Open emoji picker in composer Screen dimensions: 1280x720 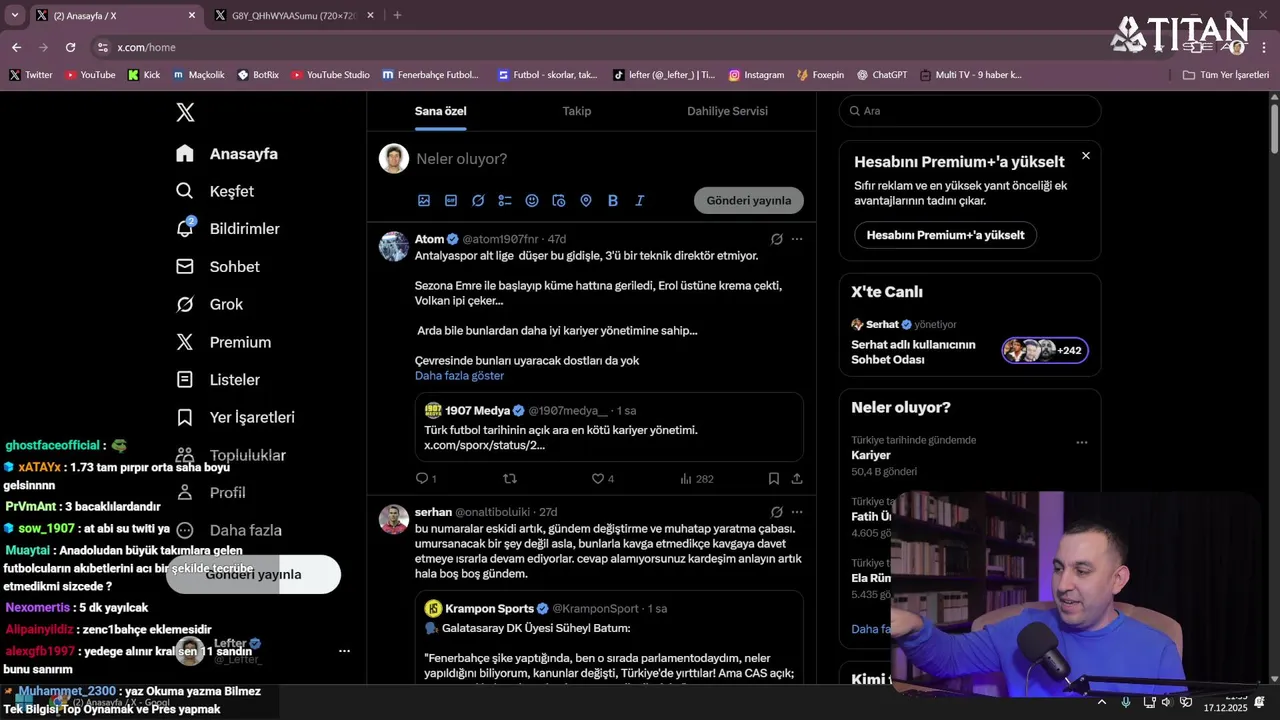532,200
